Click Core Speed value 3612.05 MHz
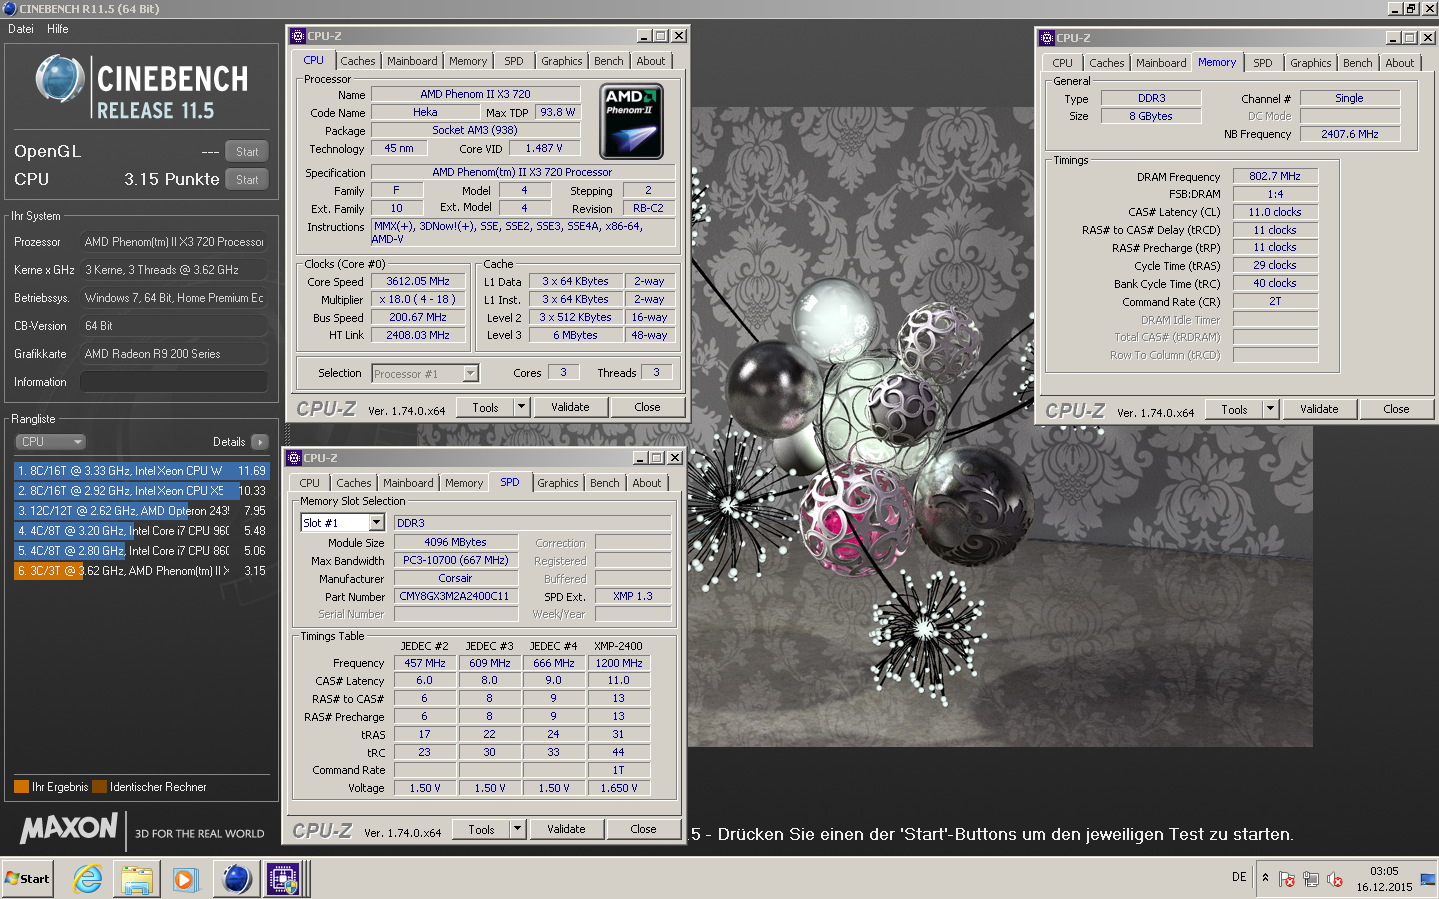Viewport: 1439px width, 899px height. (x=418, y=282)
